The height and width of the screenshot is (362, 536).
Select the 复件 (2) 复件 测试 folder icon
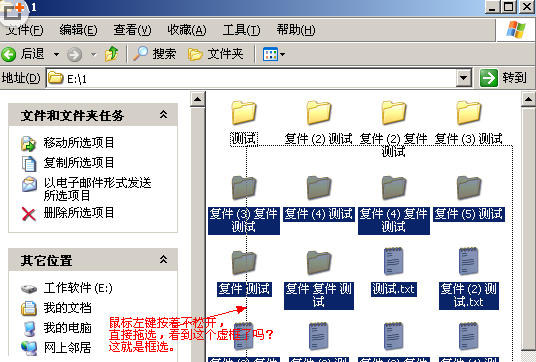pos(393,112)
